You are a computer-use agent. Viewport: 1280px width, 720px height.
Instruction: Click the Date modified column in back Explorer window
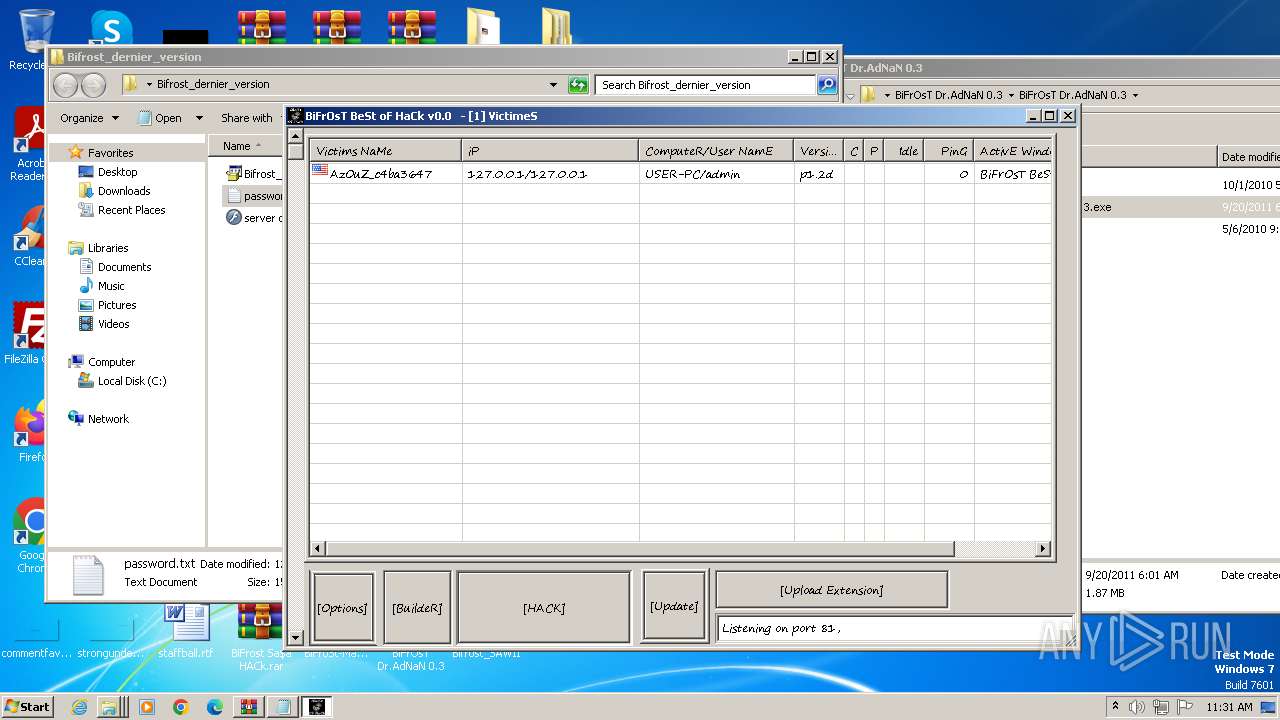(x=1248, y=157)
